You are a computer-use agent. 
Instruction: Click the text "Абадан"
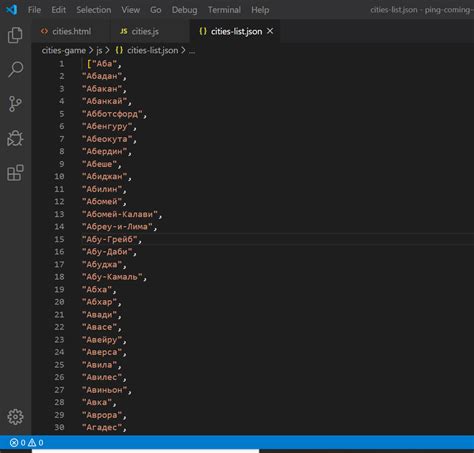(x=102, y=76)
